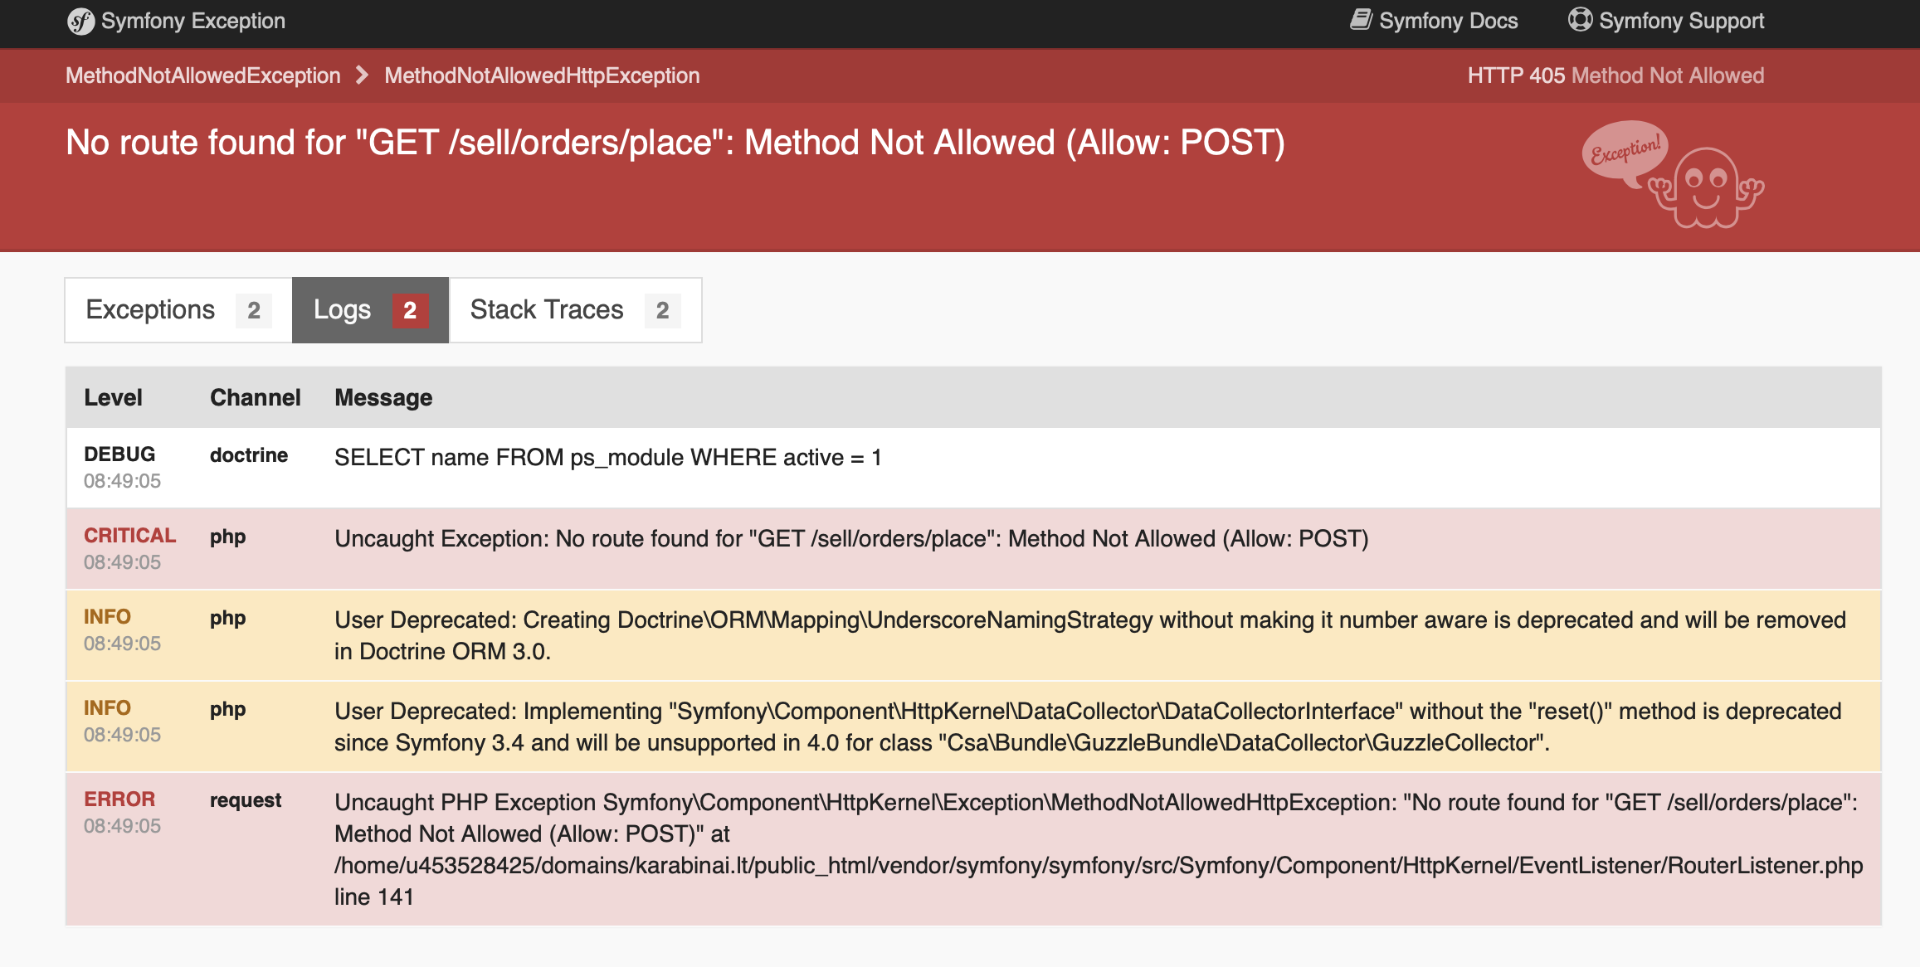Click MethodNotAllowedHttpException breadcrumb link
1920x967 pixels.
[542, 76]
